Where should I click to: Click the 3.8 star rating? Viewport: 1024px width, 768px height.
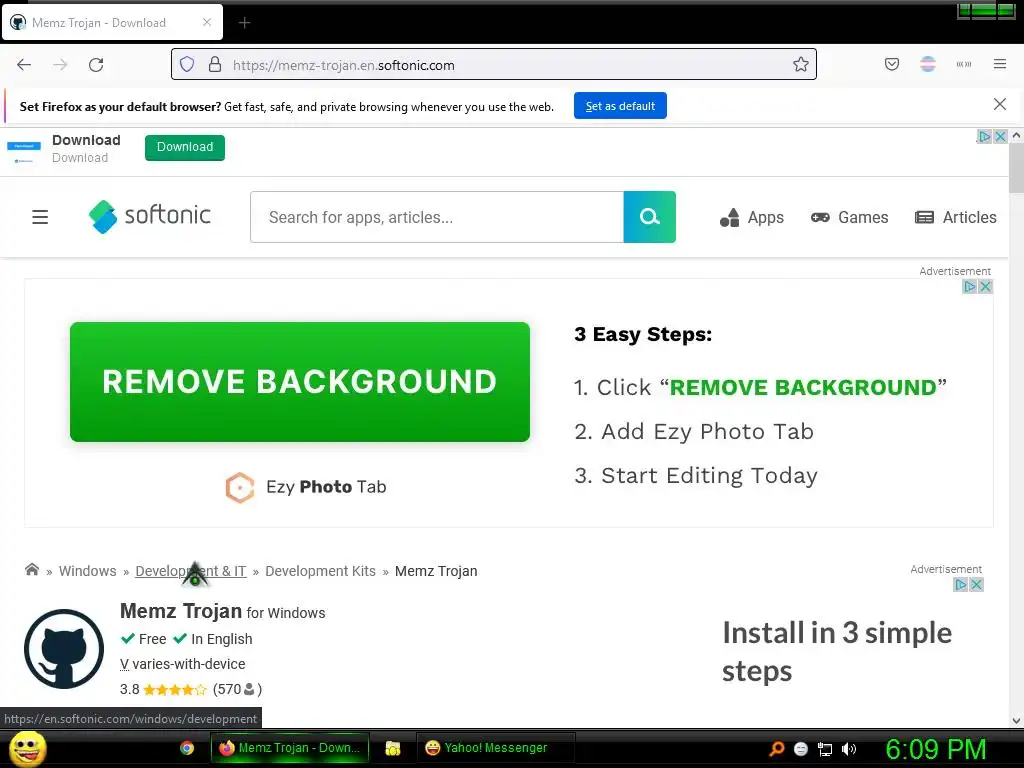tap(163, 689)
